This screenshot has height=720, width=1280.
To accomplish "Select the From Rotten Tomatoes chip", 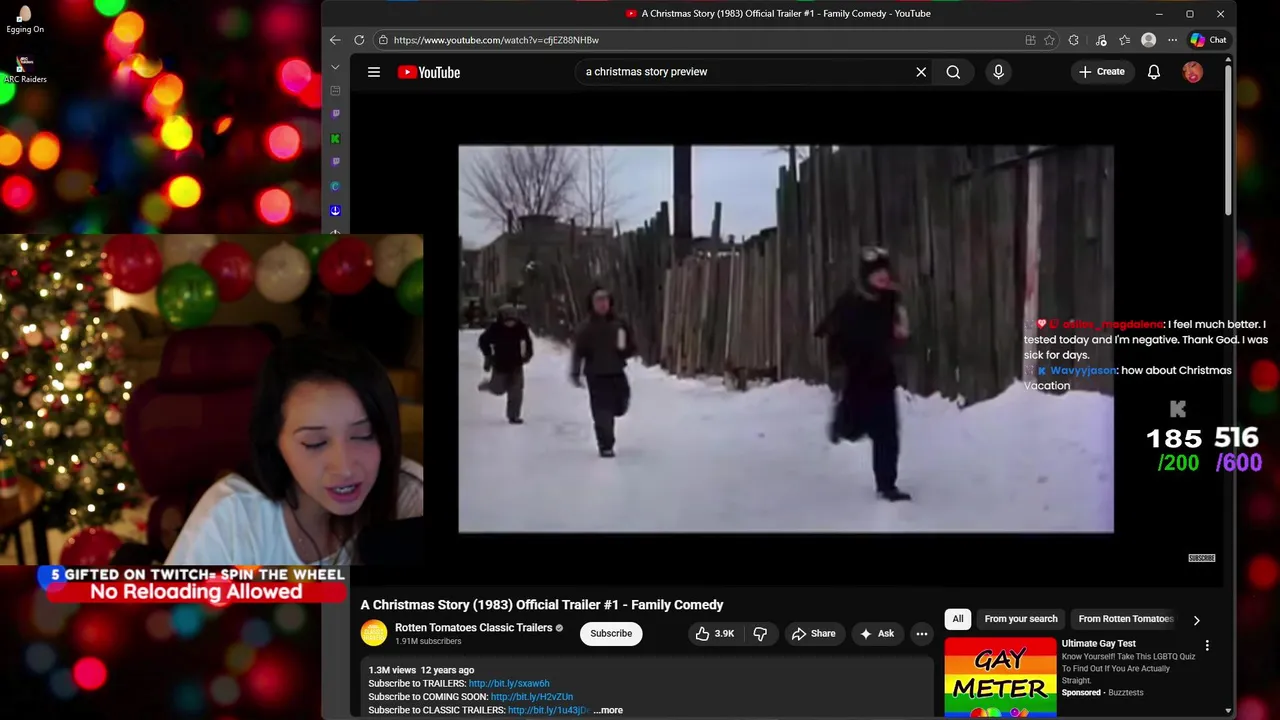I will coord(1126,619).
